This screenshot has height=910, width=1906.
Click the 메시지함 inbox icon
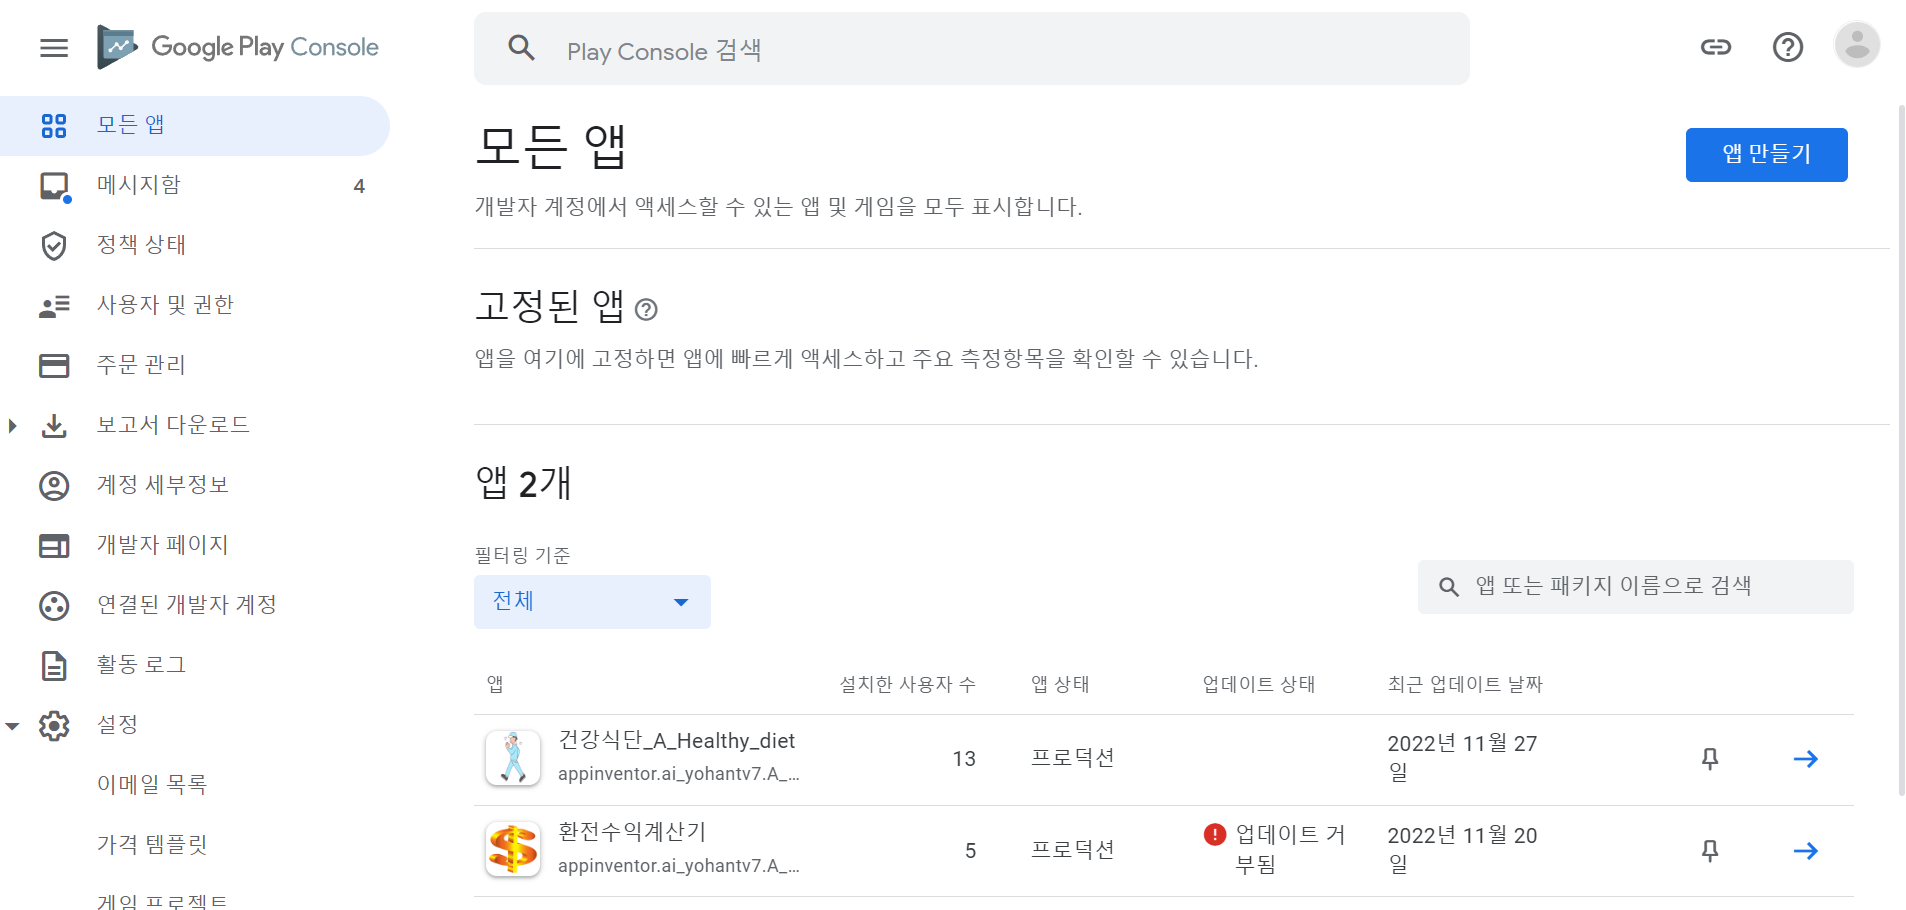(54, 186)
